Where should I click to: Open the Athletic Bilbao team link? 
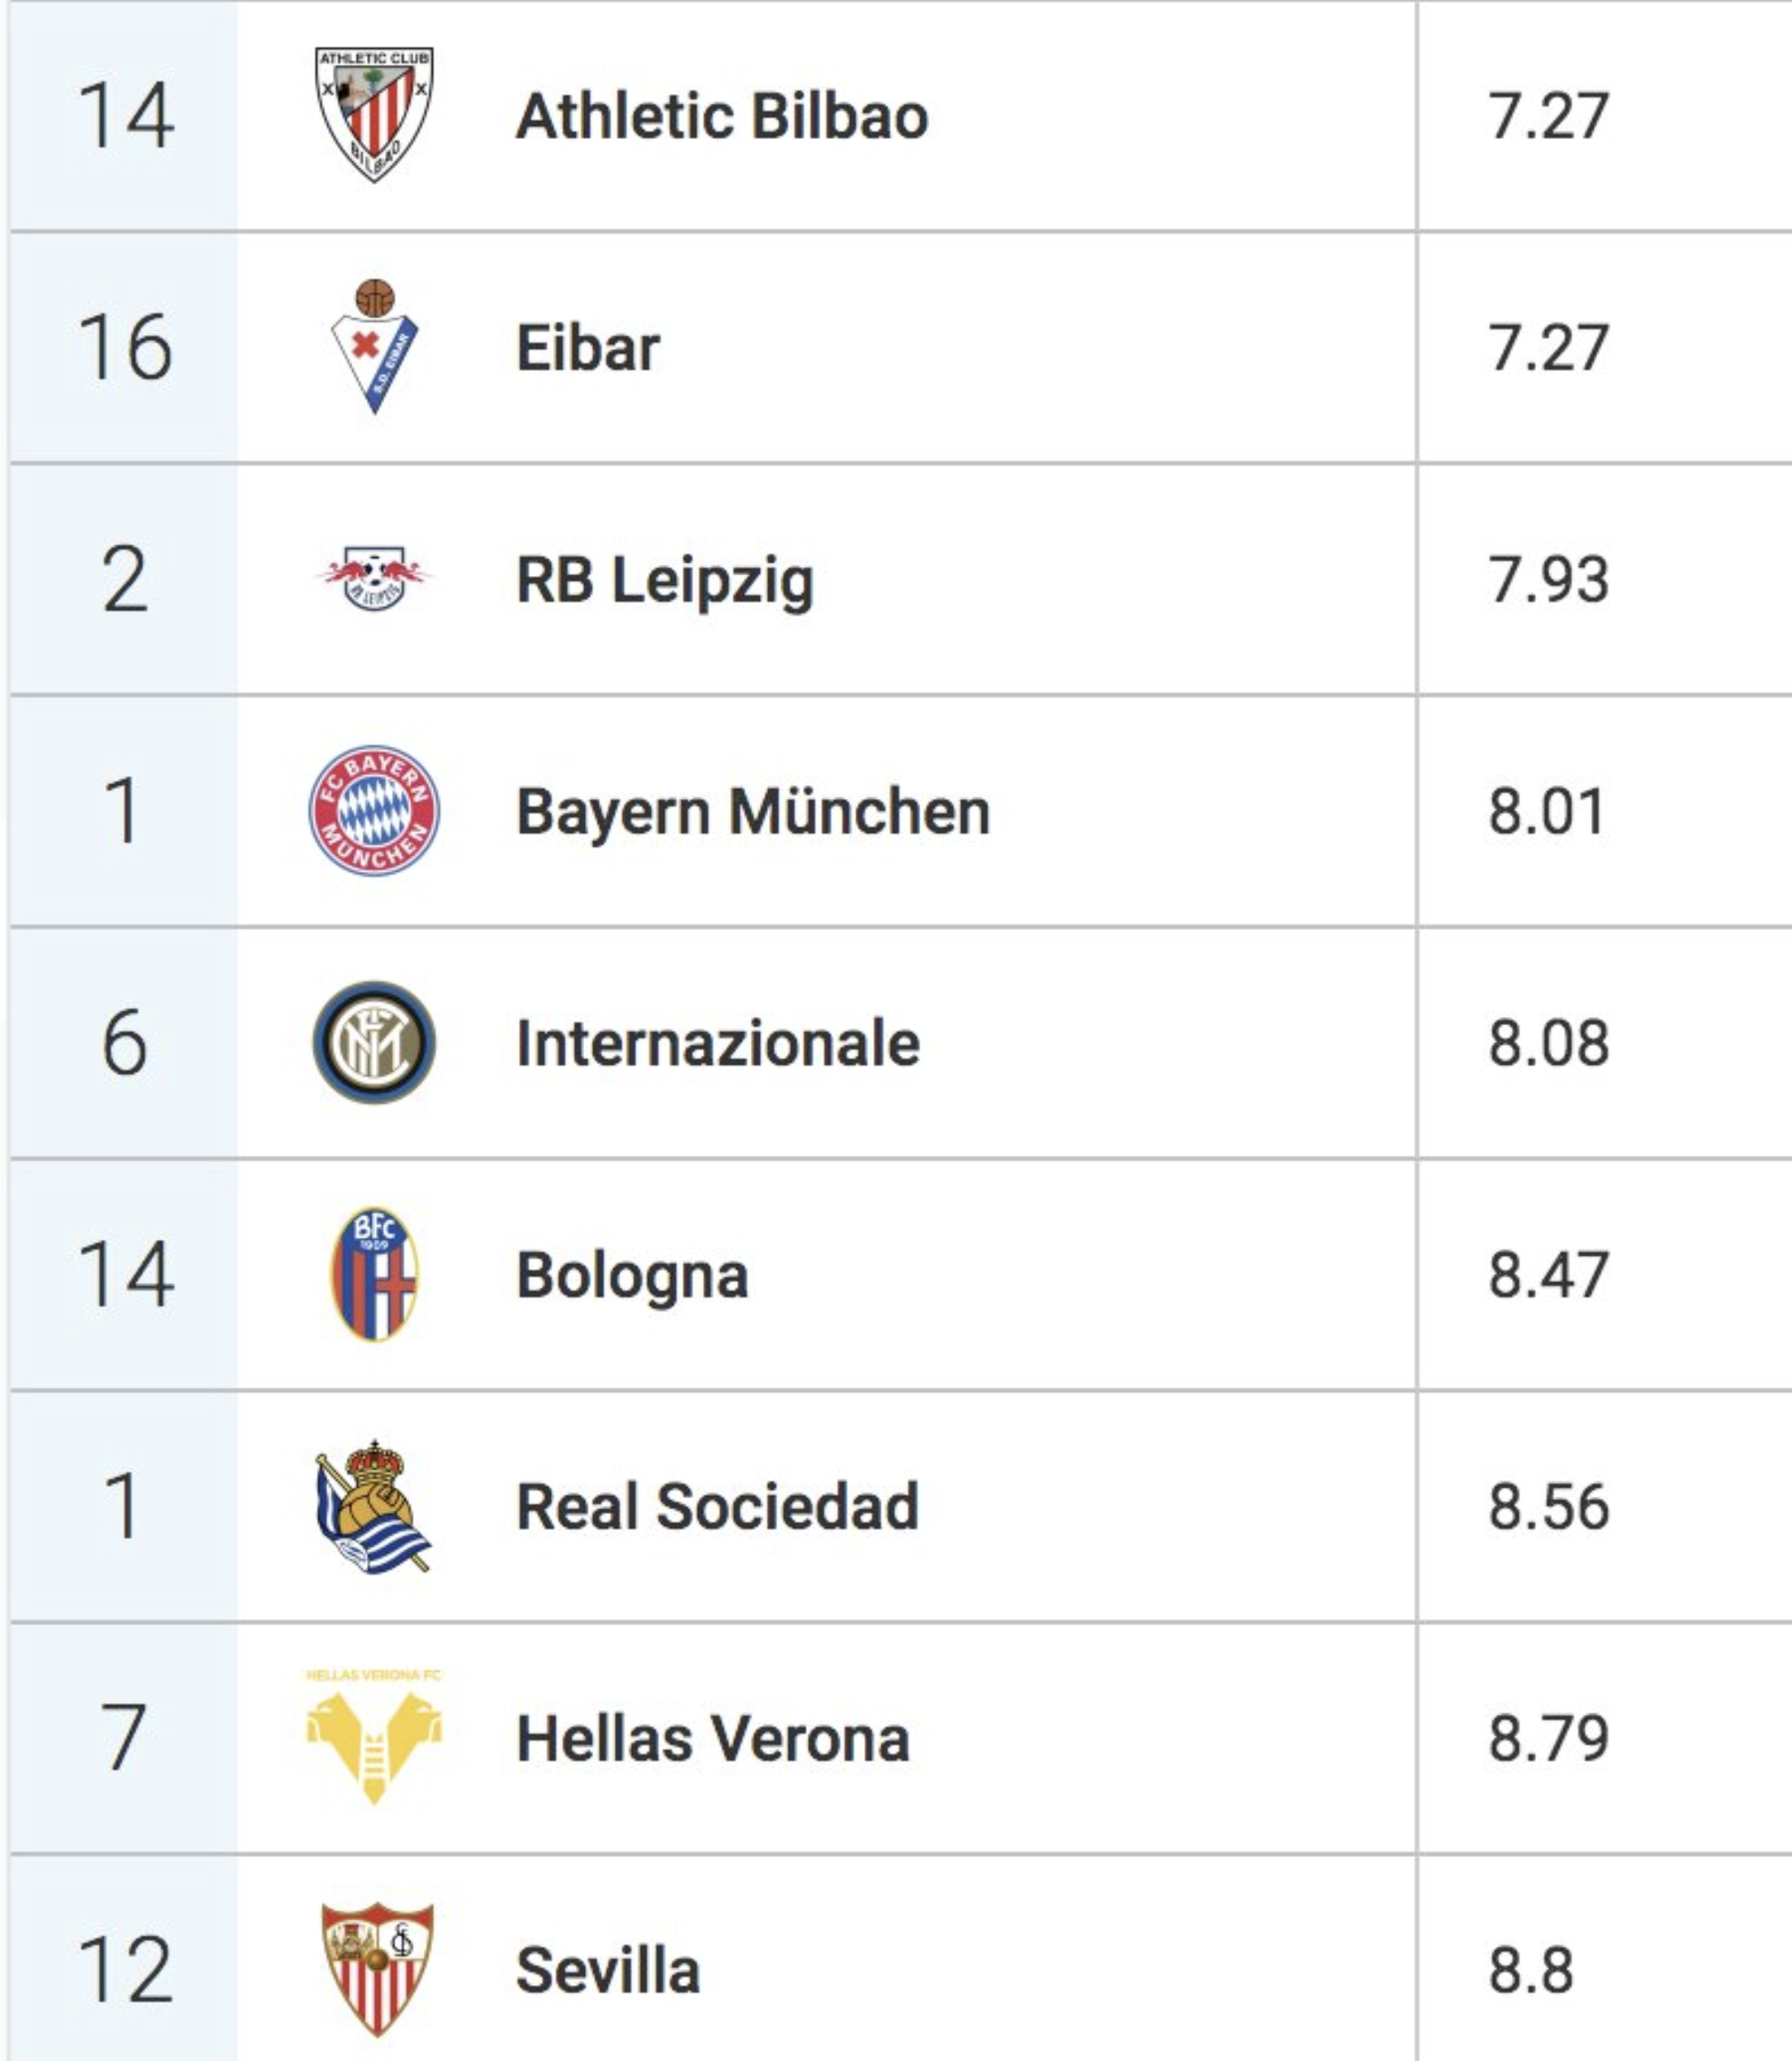(x=722, y=116)
